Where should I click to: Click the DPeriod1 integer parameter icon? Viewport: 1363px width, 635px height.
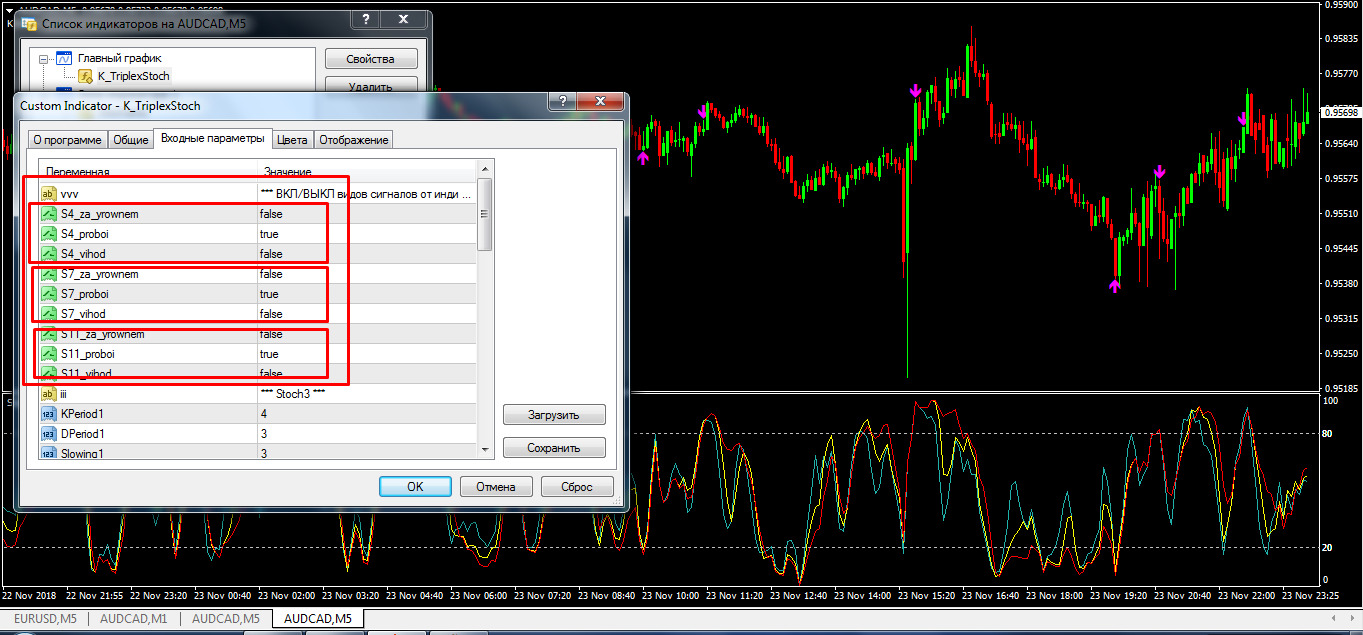click(x=48, y=434)
